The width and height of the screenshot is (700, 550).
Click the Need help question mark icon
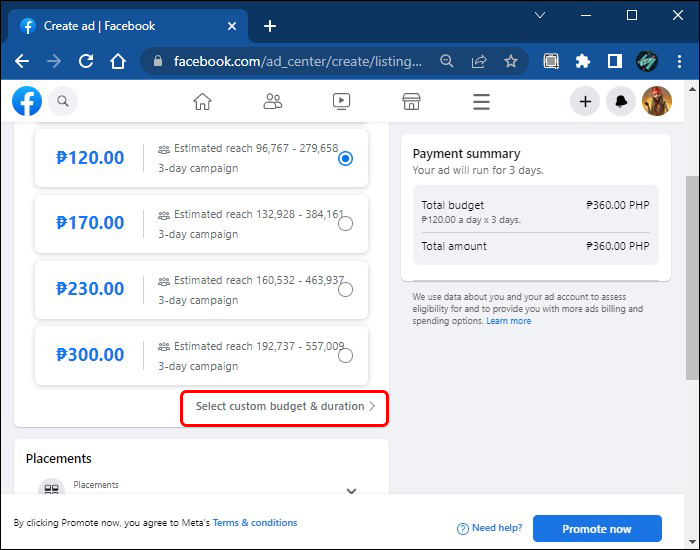click(x=462, y=529)
